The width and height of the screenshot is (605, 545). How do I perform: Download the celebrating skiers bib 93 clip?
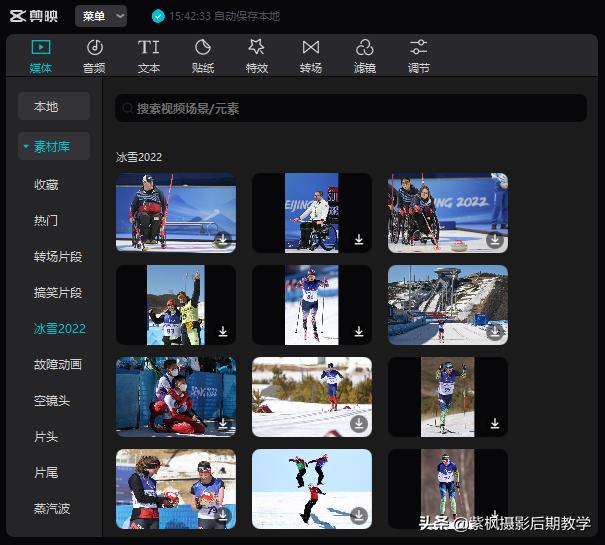223,331
